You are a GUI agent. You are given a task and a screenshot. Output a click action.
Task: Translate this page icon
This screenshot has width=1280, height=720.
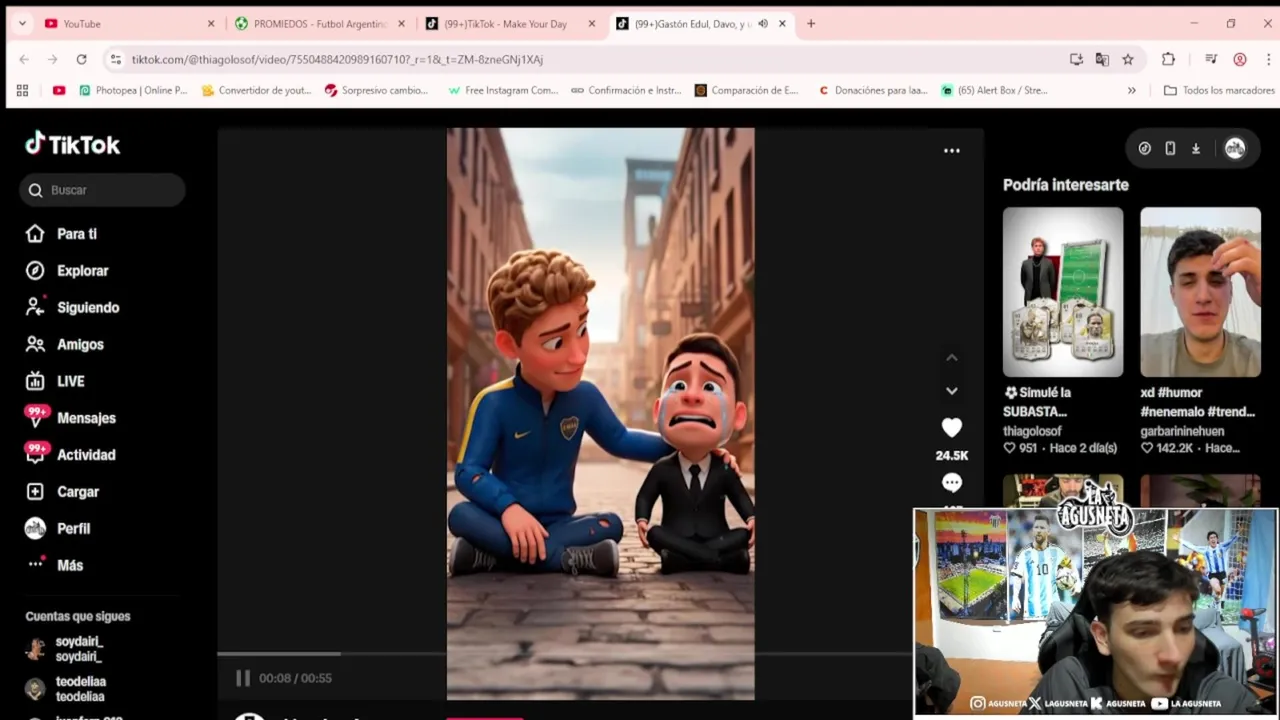coord(1102,59)
